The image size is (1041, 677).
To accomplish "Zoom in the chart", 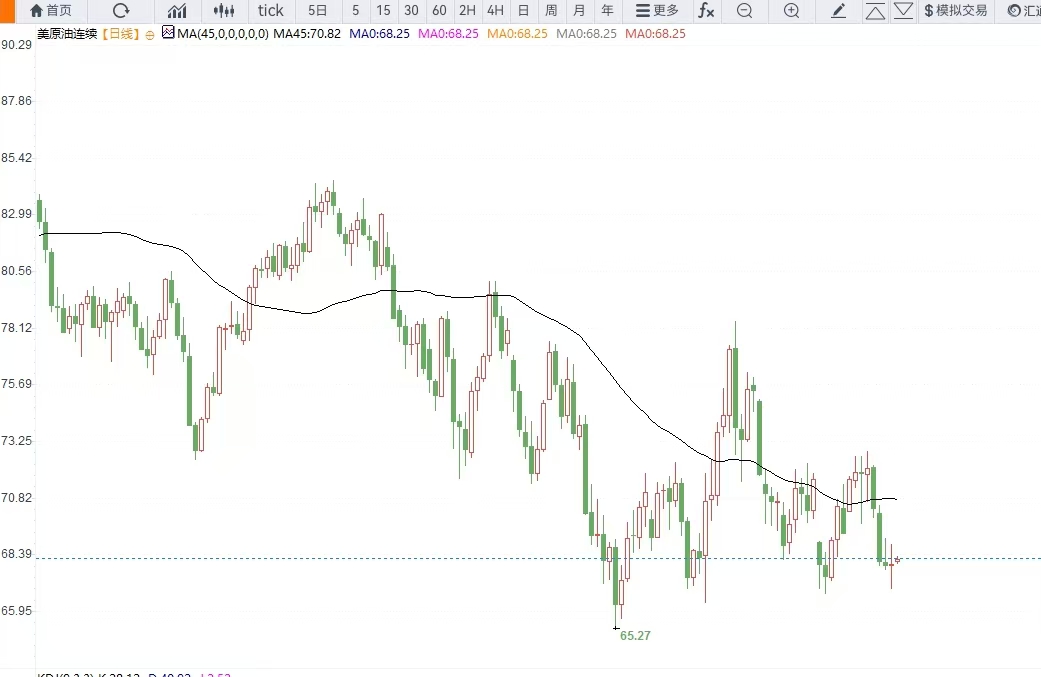I will click(x=791, y=11).
